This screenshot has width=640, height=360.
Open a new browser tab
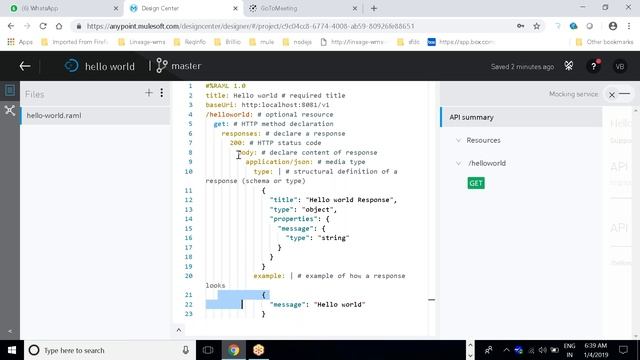[374, 8]
